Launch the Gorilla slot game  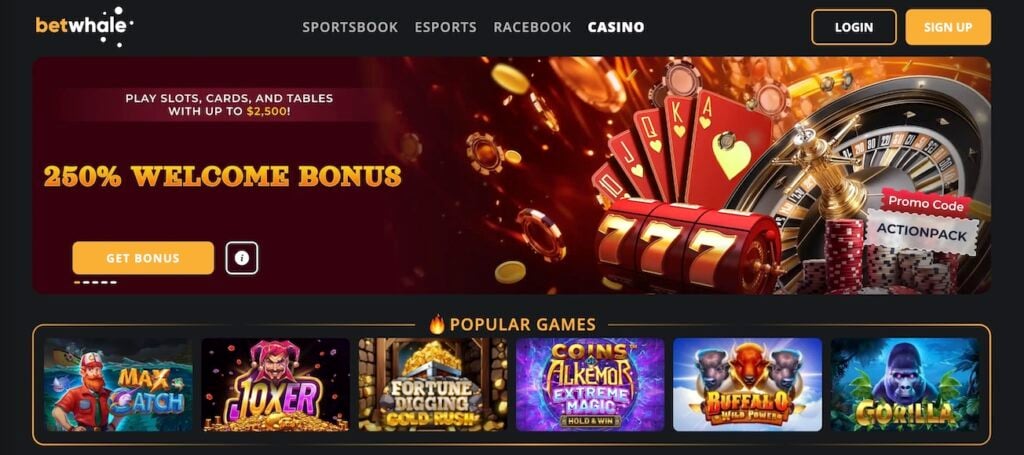[904, 384]
